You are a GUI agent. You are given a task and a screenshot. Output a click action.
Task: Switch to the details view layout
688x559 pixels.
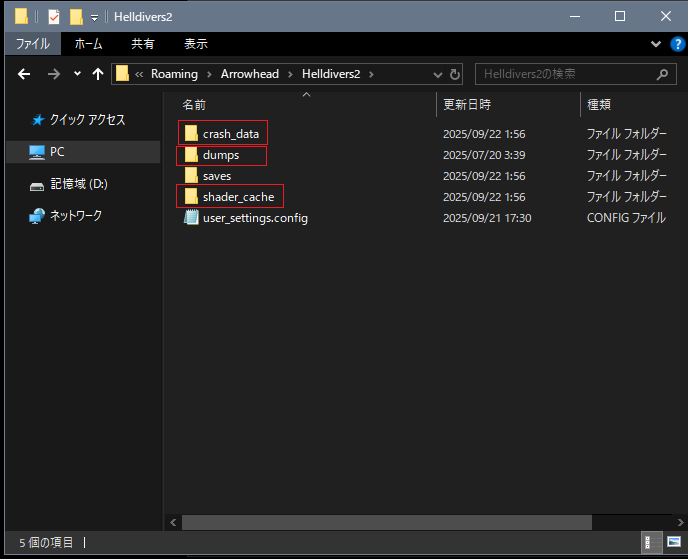(x=652, y=542)
